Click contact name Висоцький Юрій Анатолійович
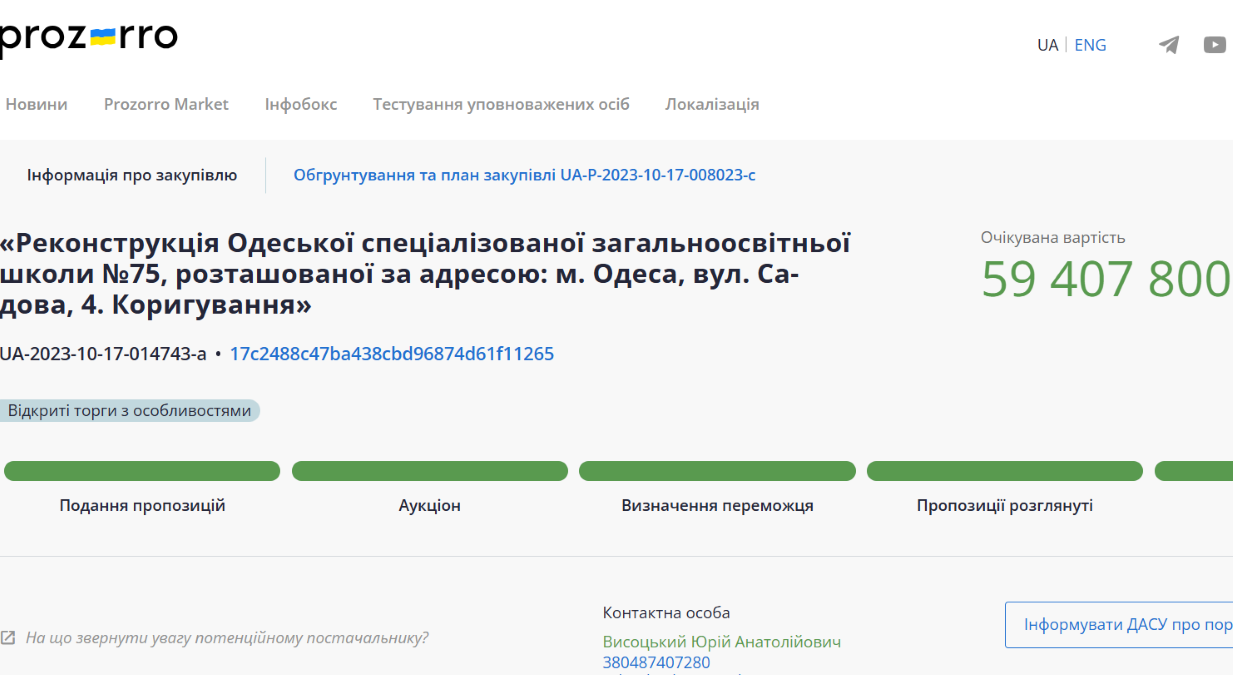This screenshot has width=1233, height=675. (x=721, y=642)
